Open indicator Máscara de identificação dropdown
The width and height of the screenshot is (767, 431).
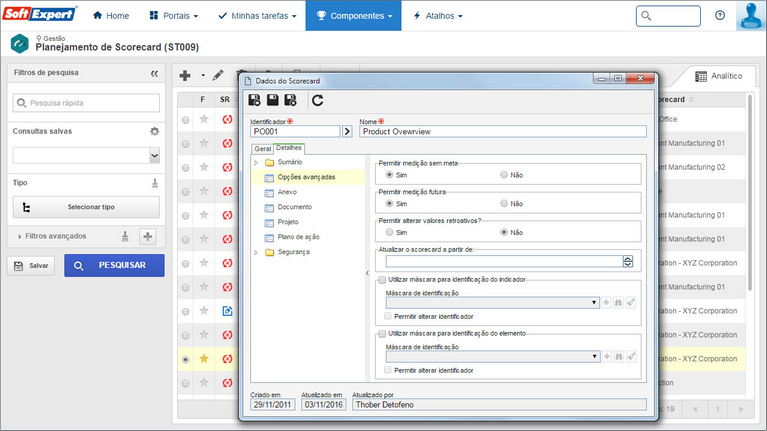pyautogui.click(x=594, y=303)
